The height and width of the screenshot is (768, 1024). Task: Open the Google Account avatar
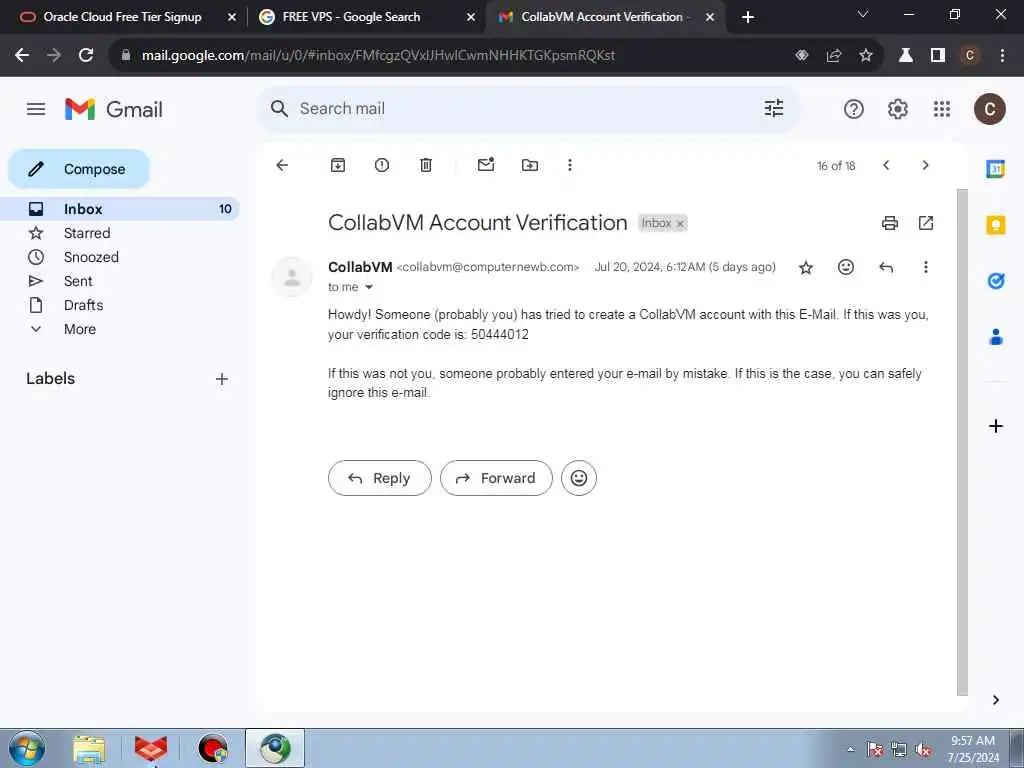990,109
